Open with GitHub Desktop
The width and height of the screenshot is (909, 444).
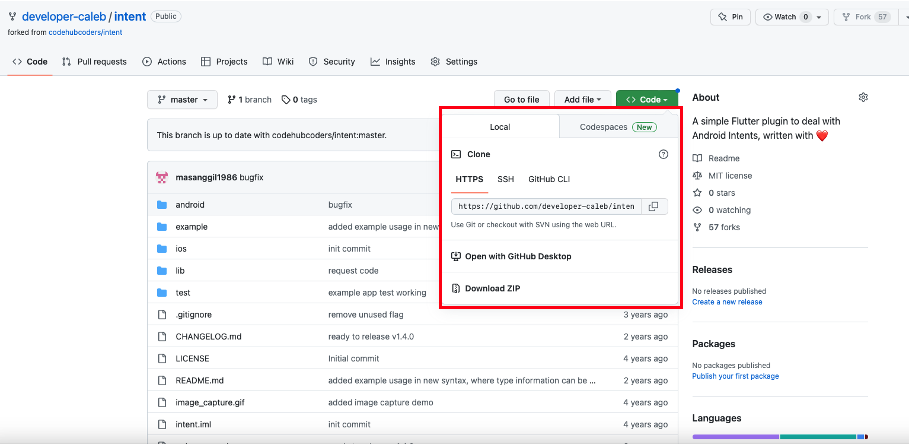tap(511, 256)
